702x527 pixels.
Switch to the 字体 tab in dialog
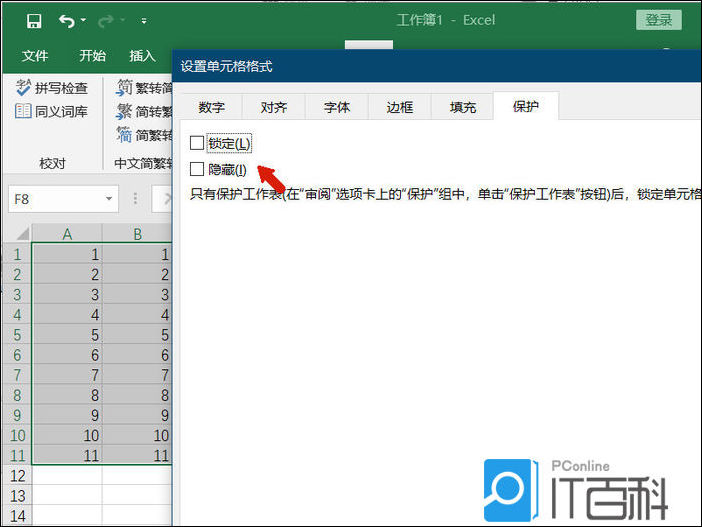point(337,107)
